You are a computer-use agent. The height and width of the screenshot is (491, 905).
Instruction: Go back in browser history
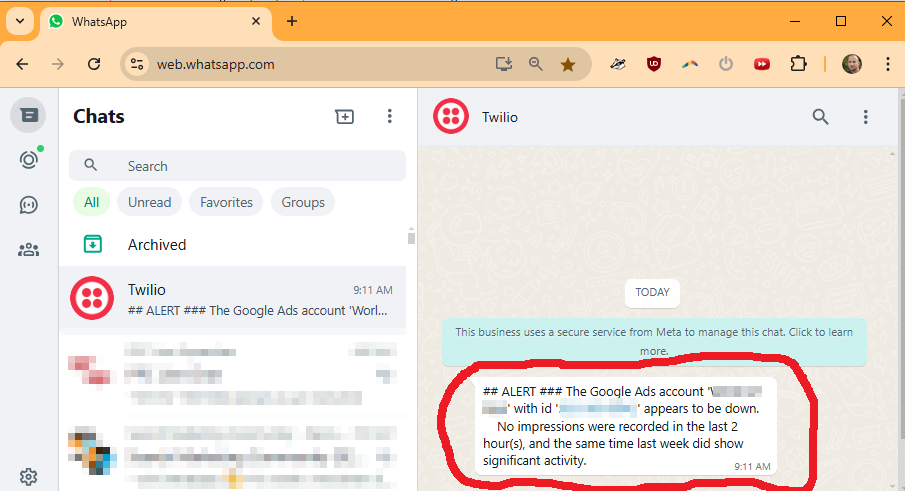[x=23, y=64]
